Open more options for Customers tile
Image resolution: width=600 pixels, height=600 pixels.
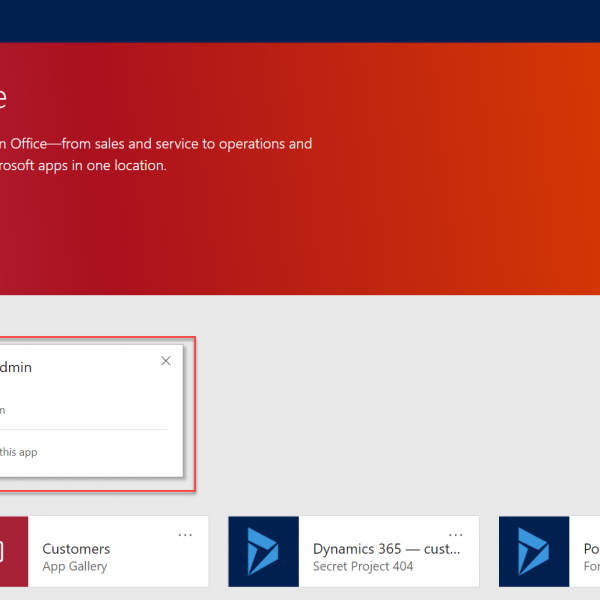pyautogui.click(x=185, y=535)
